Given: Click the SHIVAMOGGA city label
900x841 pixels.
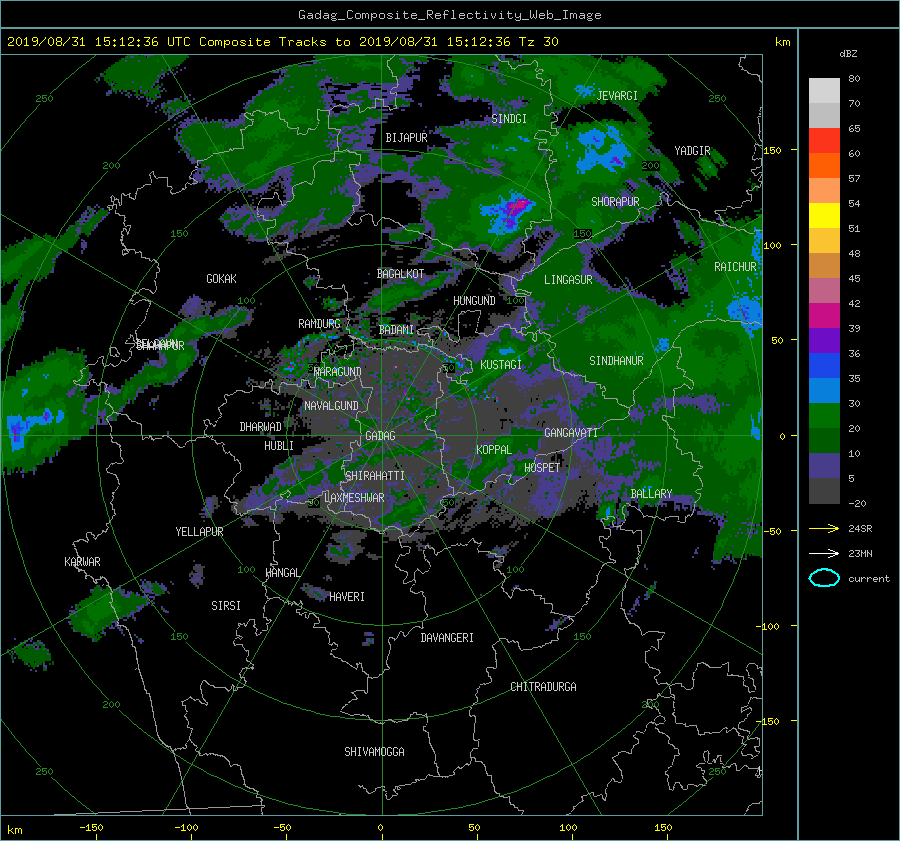Looking at the screenshot, I should (x=374, y=752).
